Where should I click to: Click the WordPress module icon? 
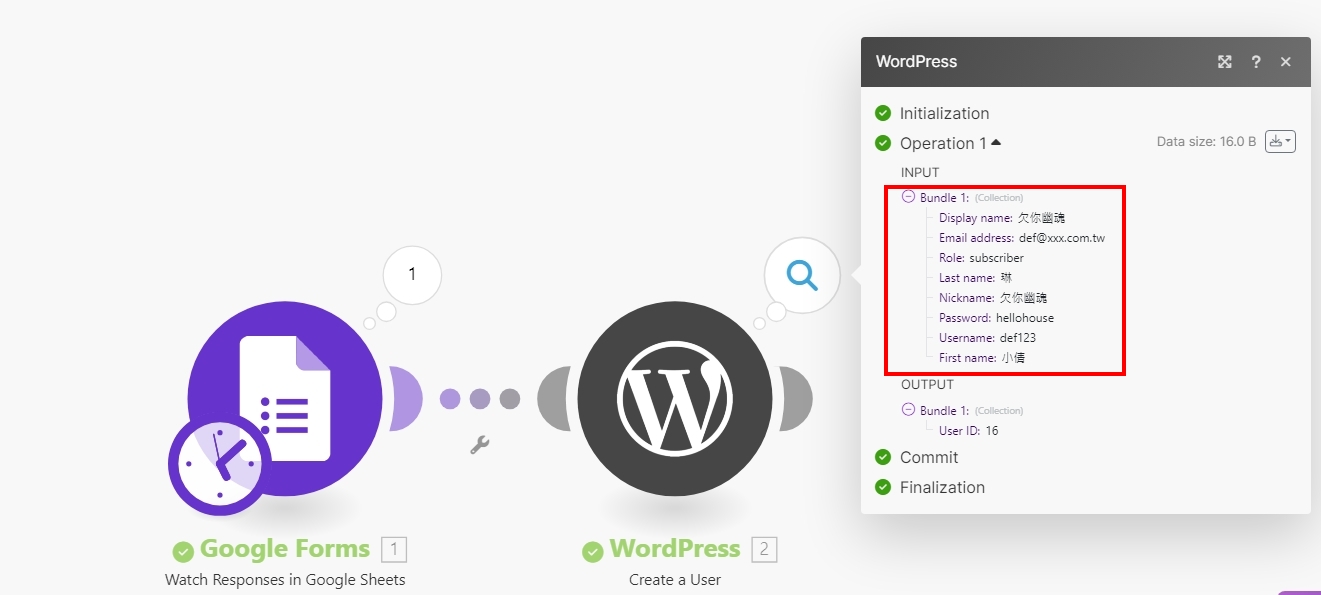[675, 398]
